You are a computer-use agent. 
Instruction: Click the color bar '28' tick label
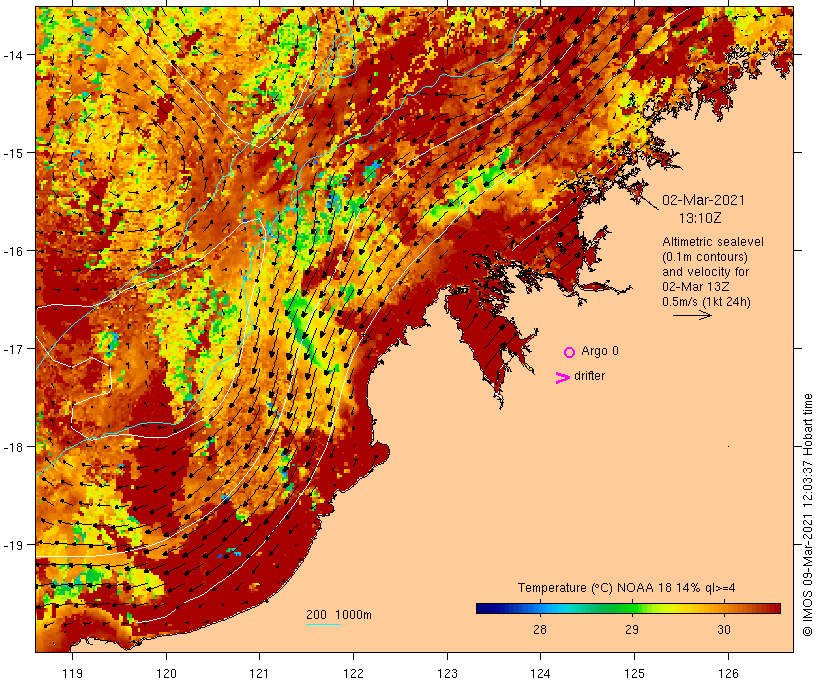click(x=540, y=630)
